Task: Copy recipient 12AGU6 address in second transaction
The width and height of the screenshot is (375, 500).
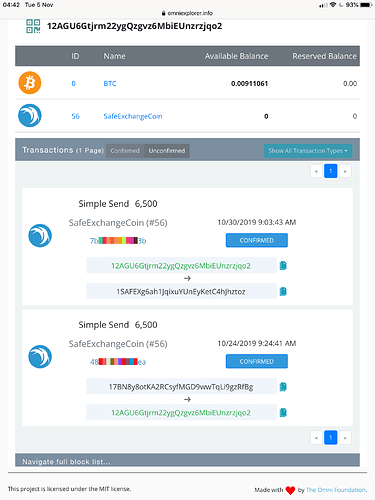Action: pos(283,412)
